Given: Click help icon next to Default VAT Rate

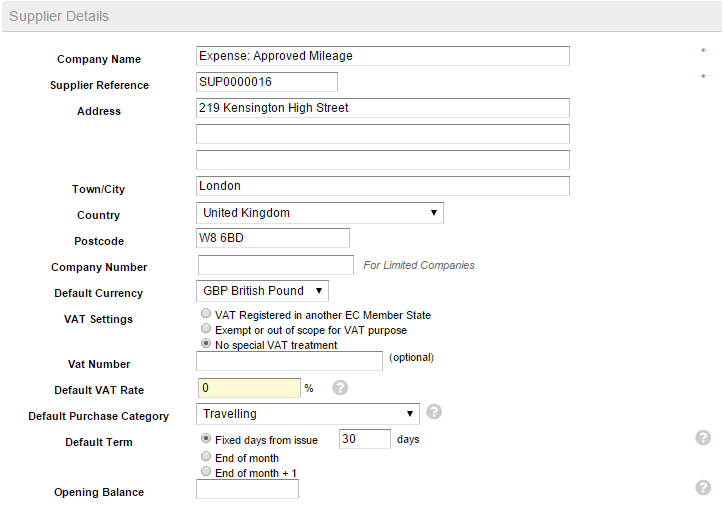Looking at the screenshot, I should click(x=340, y=388).
